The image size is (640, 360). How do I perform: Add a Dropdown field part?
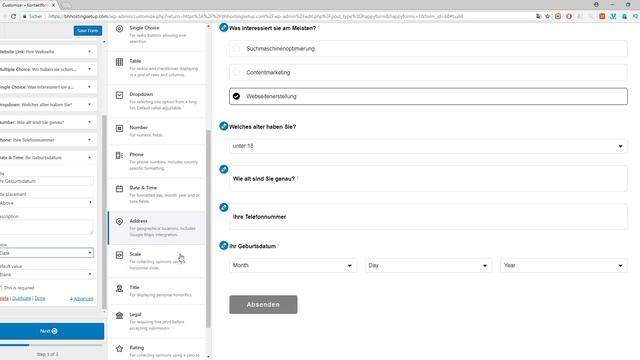point(157,101)
